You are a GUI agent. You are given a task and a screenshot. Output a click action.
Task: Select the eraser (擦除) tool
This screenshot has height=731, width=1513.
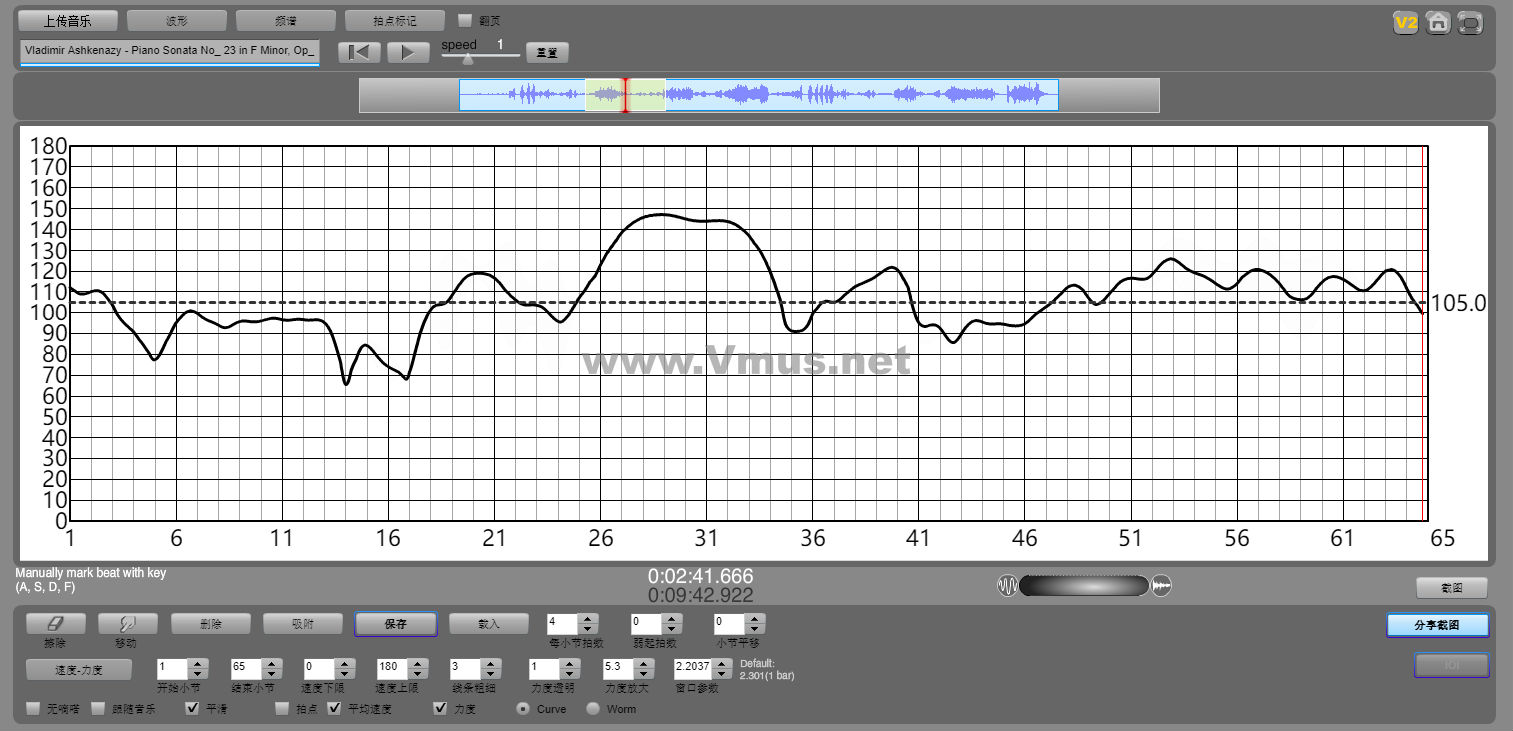coord(54,624)
